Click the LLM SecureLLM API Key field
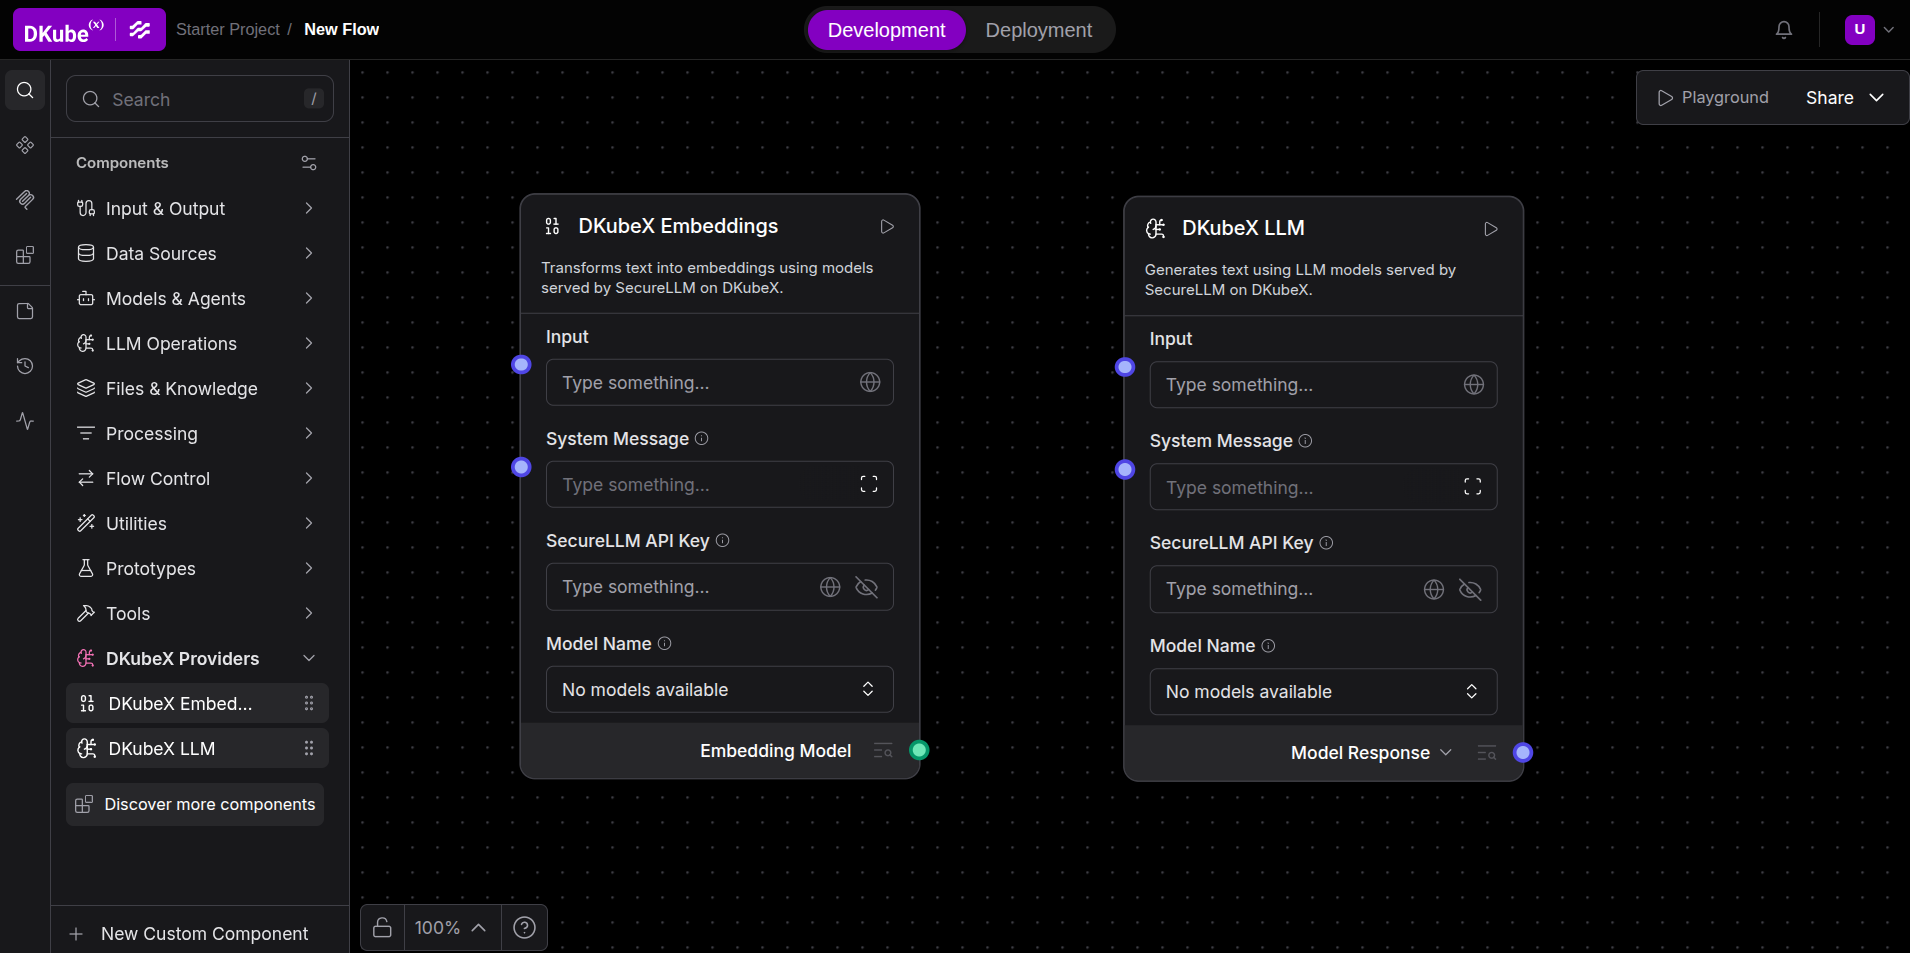Image resolution: width=1910 pixels, height=953 pixels. (1323, 589)
